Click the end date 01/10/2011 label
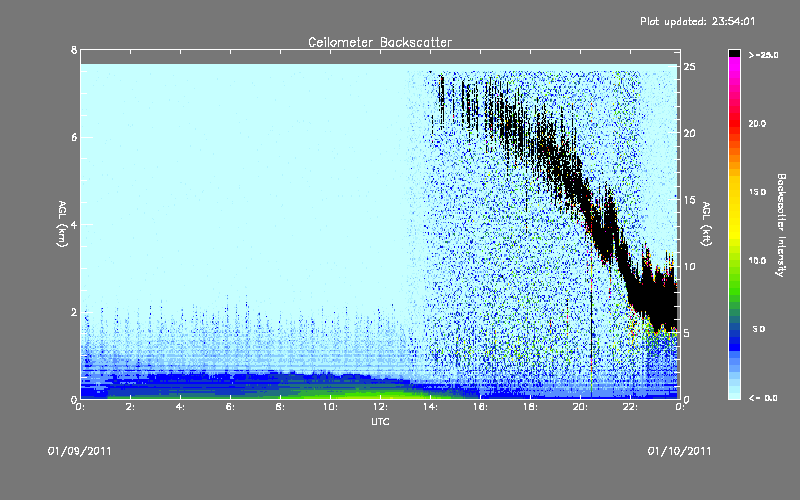This screenshot has height=500, width=800. coord(679,451)
